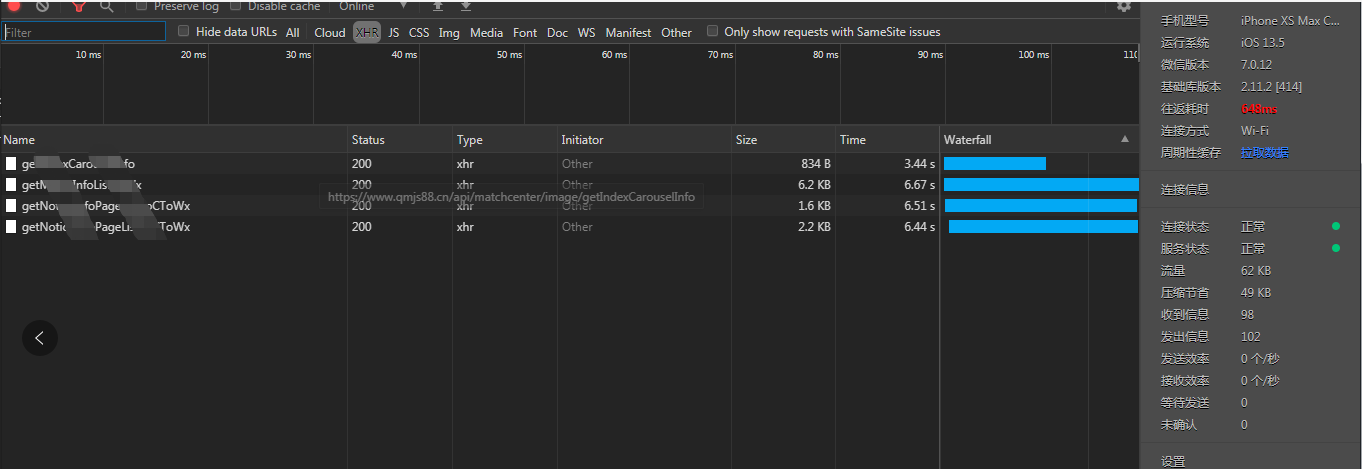Toggle the red filter funnel icon

[x=79, y=7]
